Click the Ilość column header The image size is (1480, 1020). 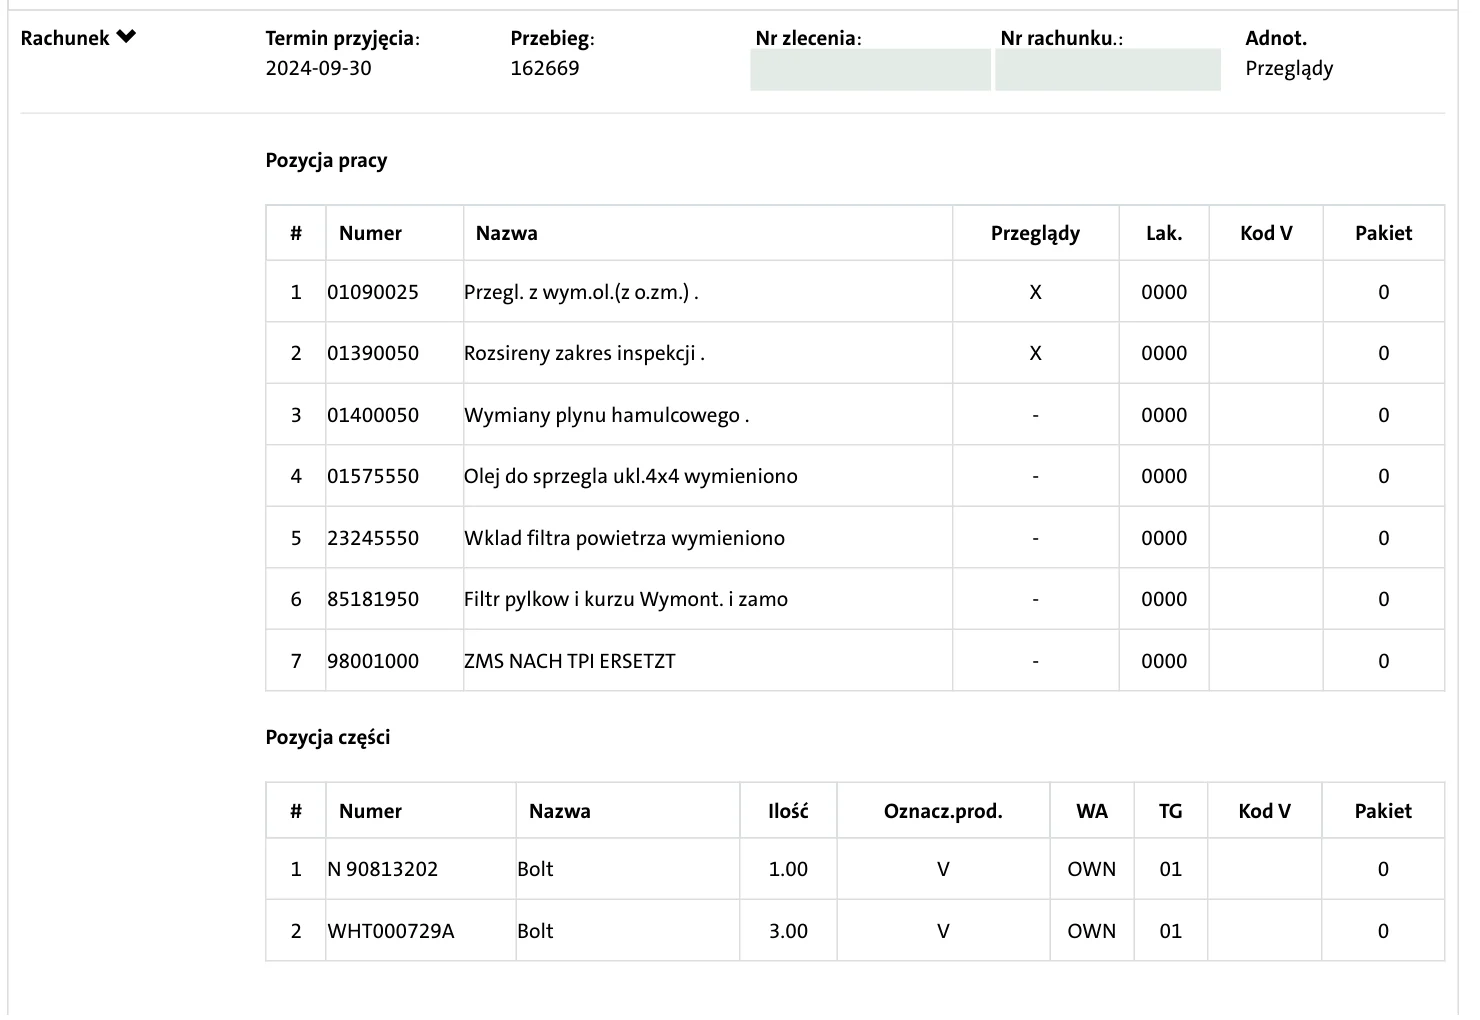tap(788, 811)
